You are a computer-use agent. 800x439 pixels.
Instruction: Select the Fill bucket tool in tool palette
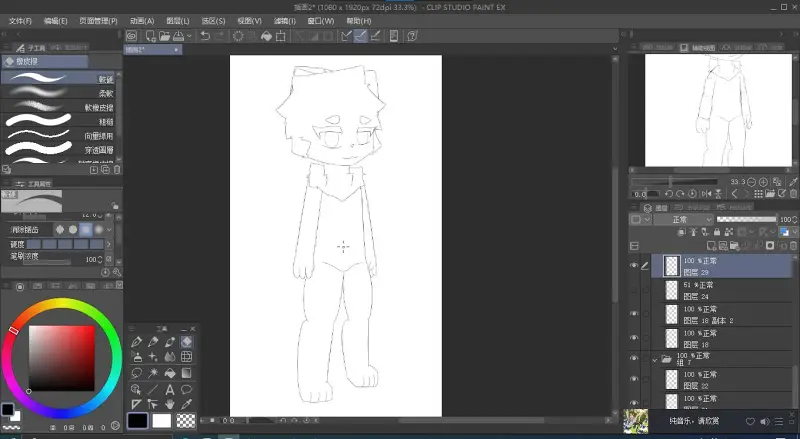click(x=170, y=373)
